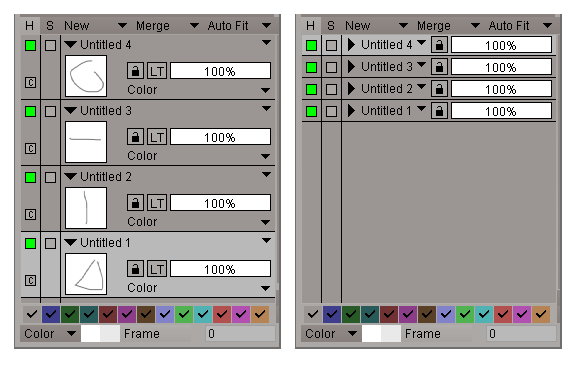Screen dimensions: 578x369
Task: Click the C icon on Untitled 4 layer
Action: point(31,82)
